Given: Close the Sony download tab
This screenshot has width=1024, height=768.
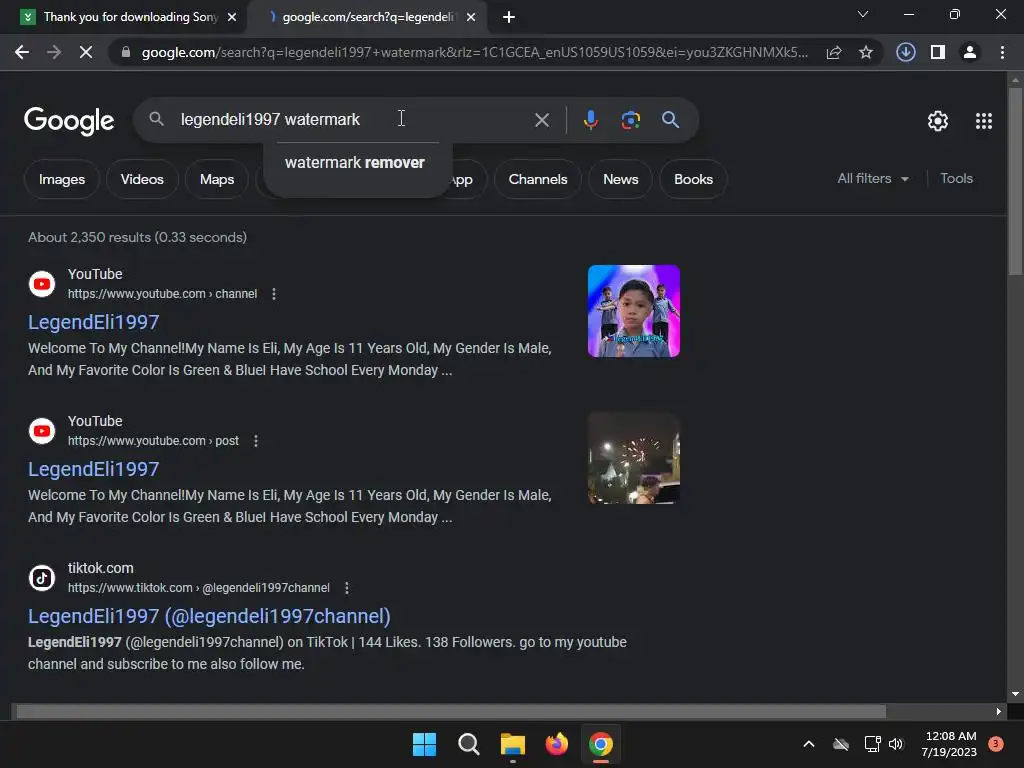Looking at the screenshot, I should pyautogui.click(x=232, y=17).
